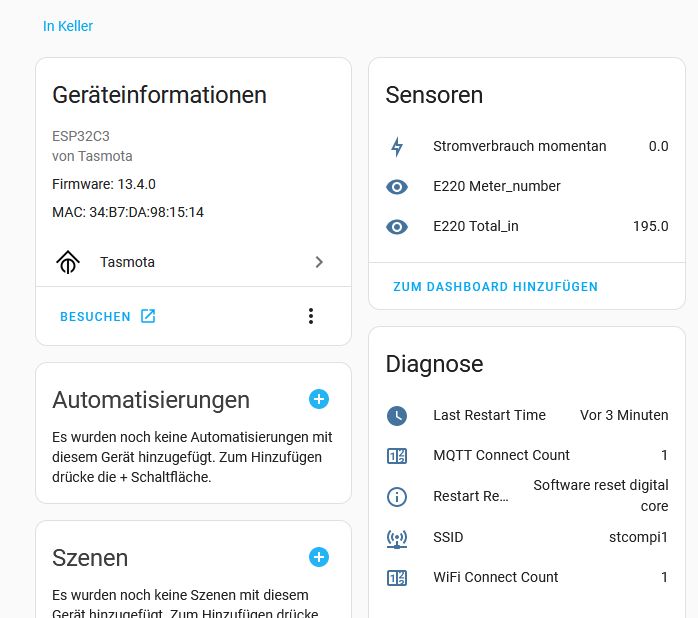Select the Stromverbrauch momentan sensor row
Viewport: 698px width, 618px height.
(x=520, y=147)
